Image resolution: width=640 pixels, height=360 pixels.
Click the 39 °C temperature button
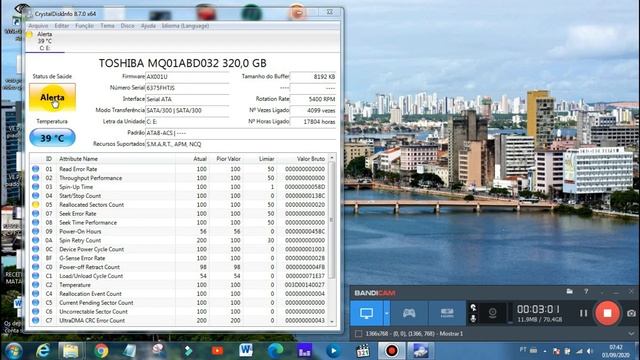[52, 138]
